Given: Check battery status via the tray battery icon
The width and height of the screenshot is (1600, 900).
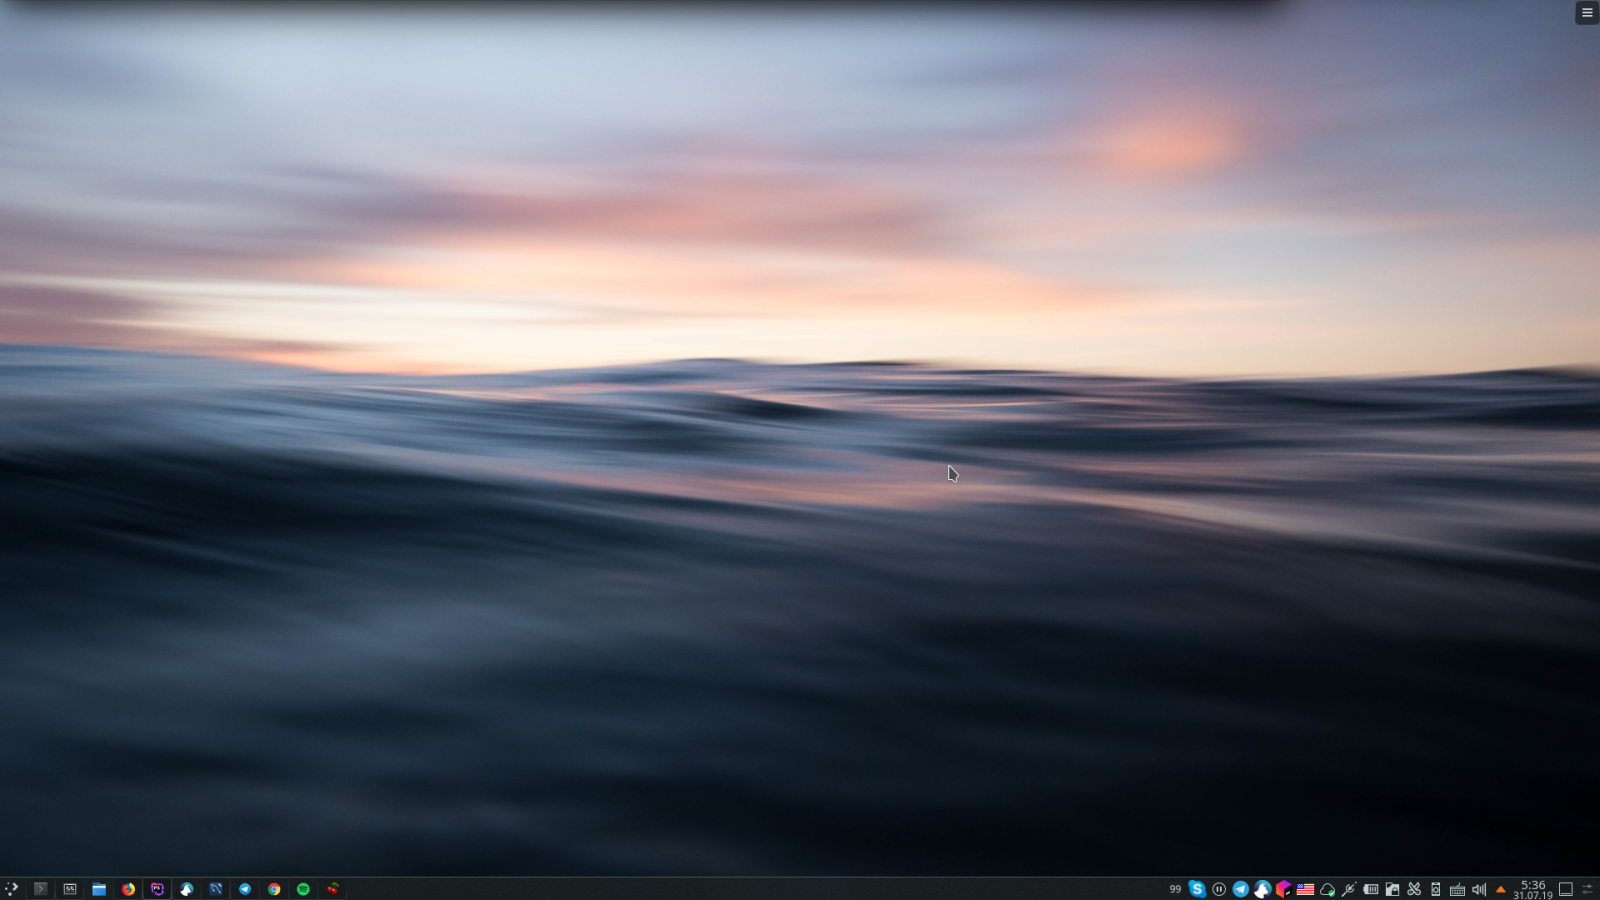Looking at the screenshot, I should point(1371,888).
